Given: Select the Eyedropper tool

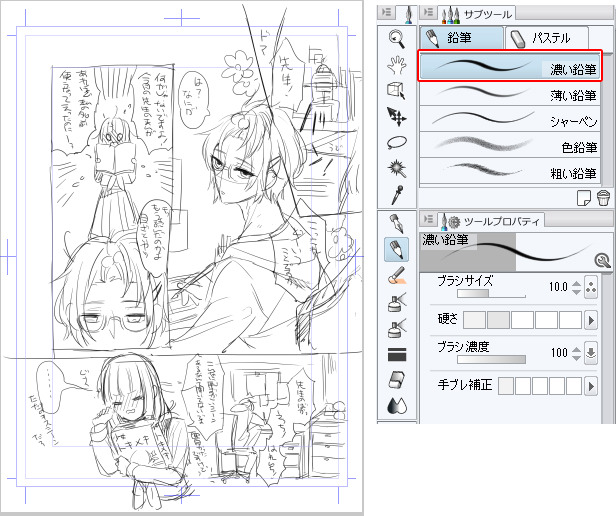Looking at the screenshot, I should click(397, 195).
